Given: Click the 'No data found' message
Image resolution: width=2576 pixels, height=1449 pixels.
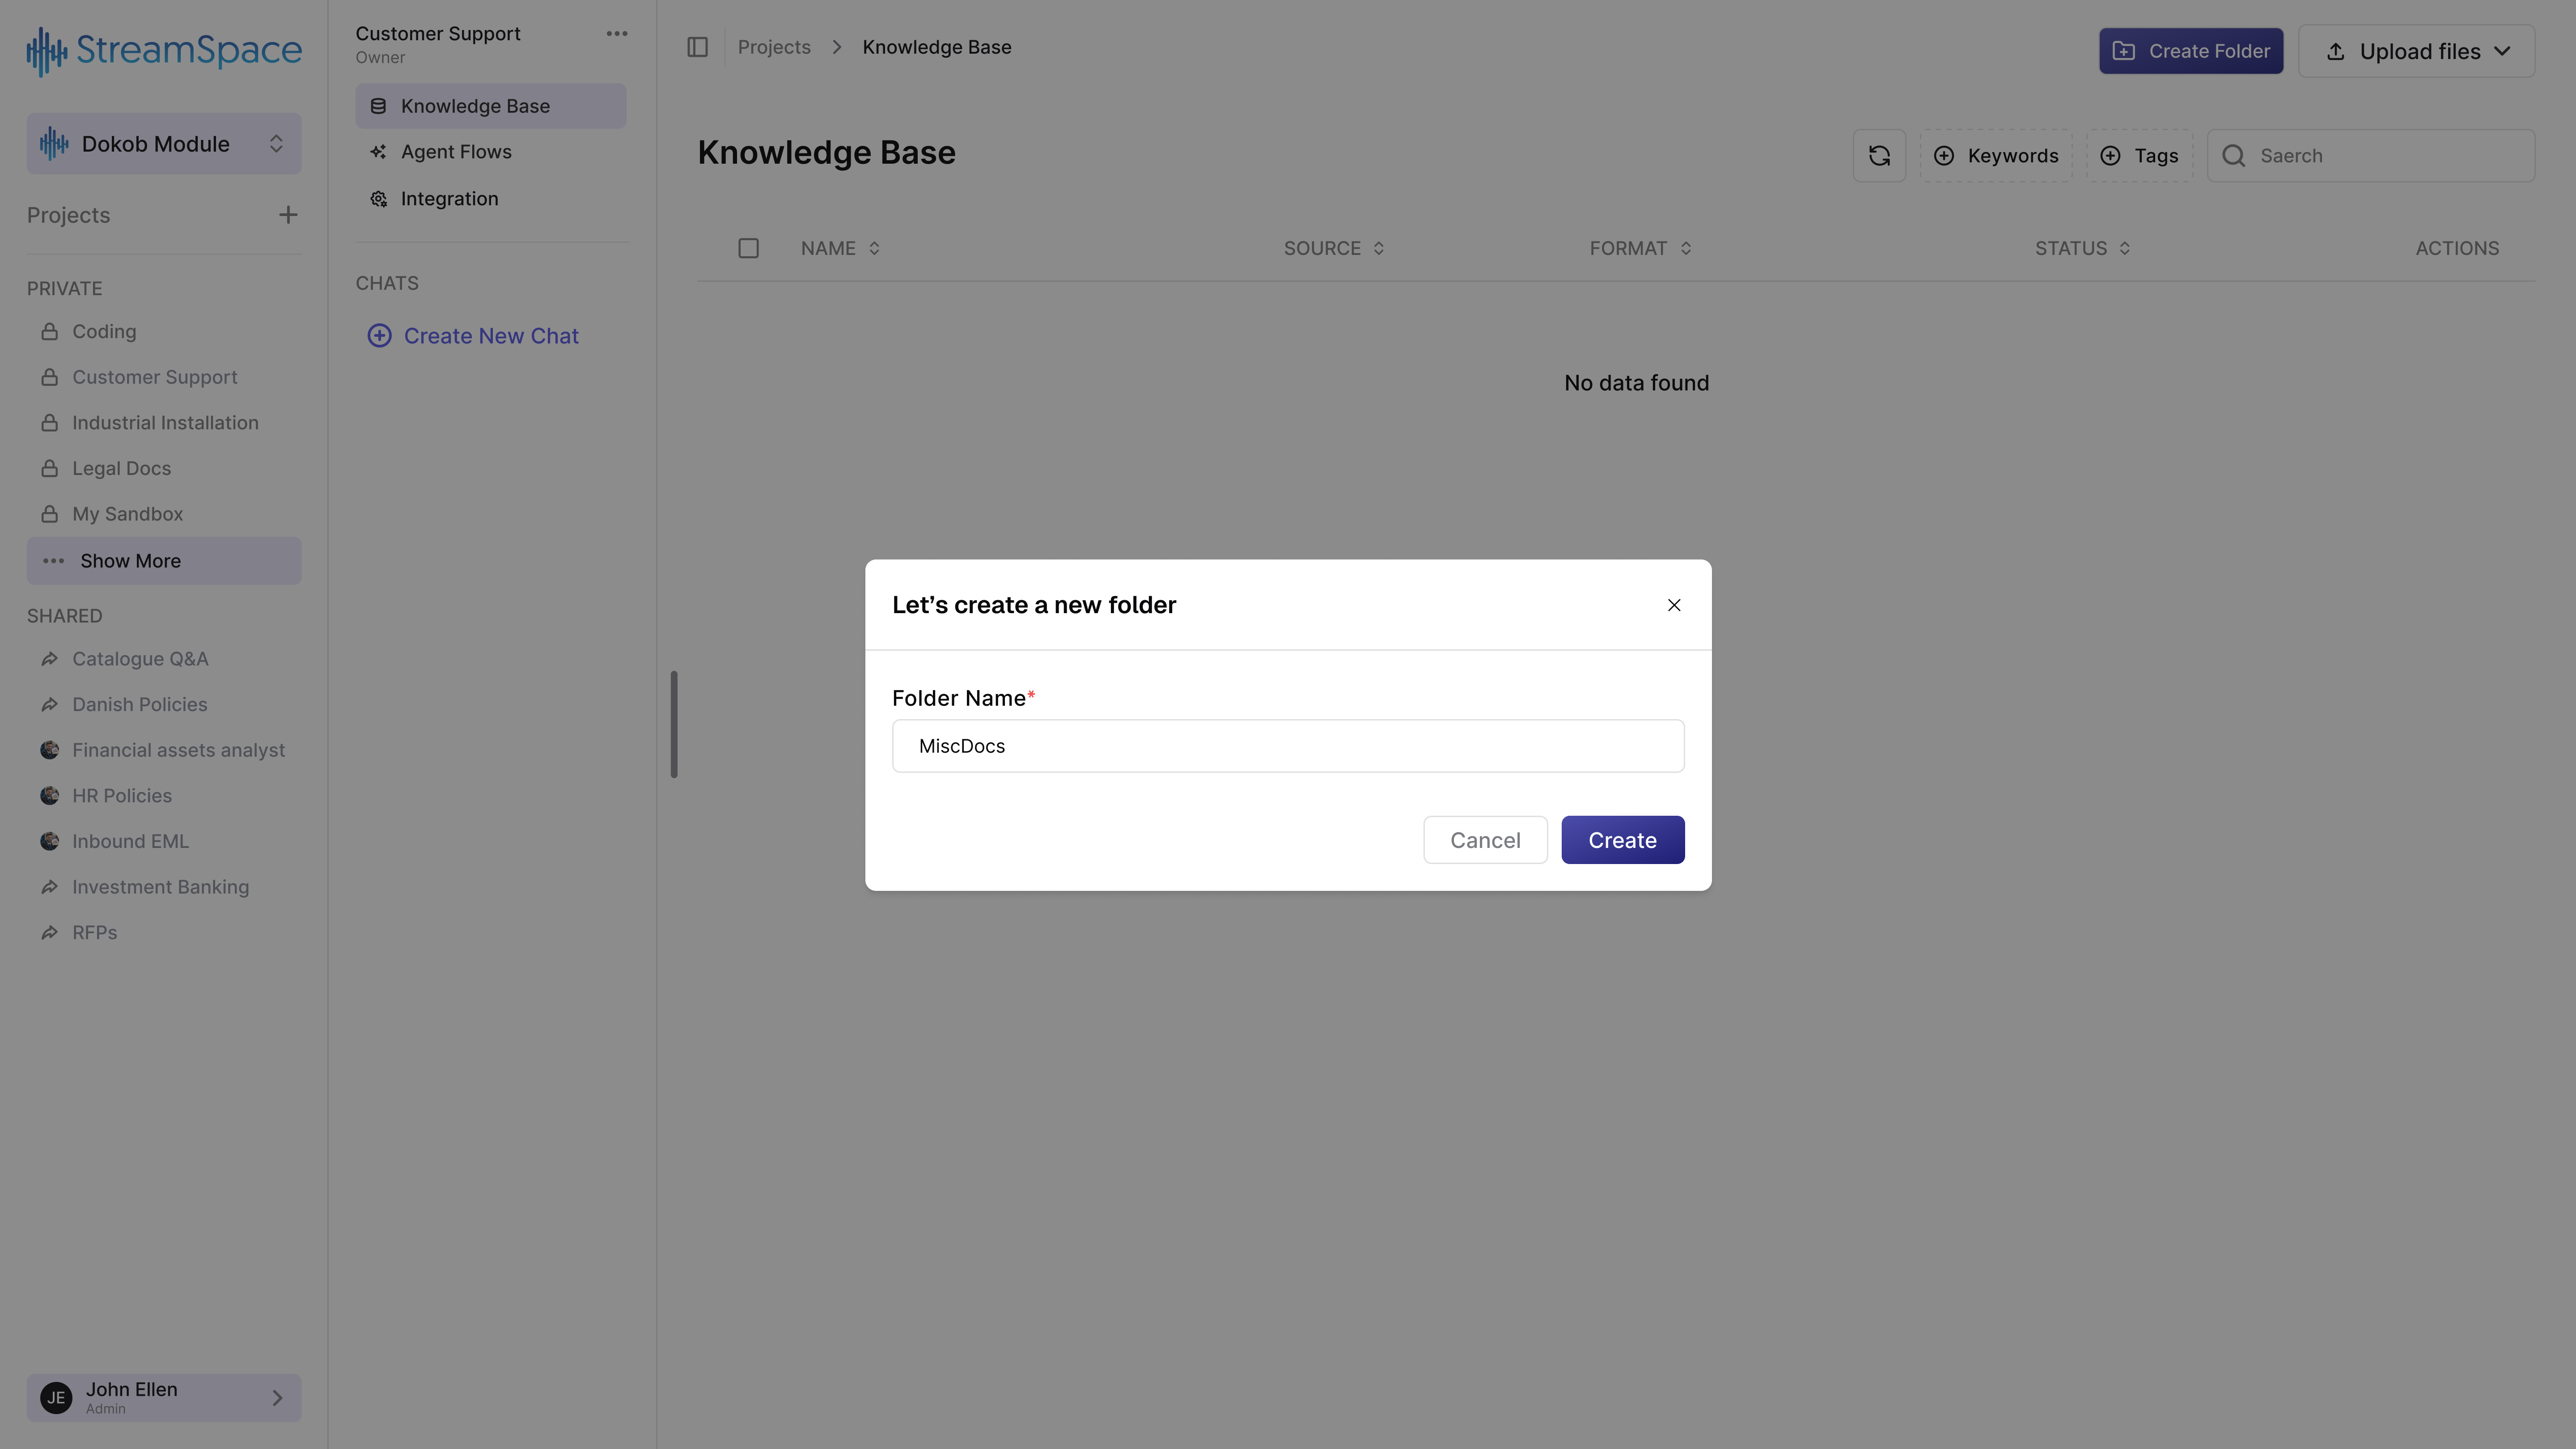Looking at the screenshot, I should (1637, 383).
